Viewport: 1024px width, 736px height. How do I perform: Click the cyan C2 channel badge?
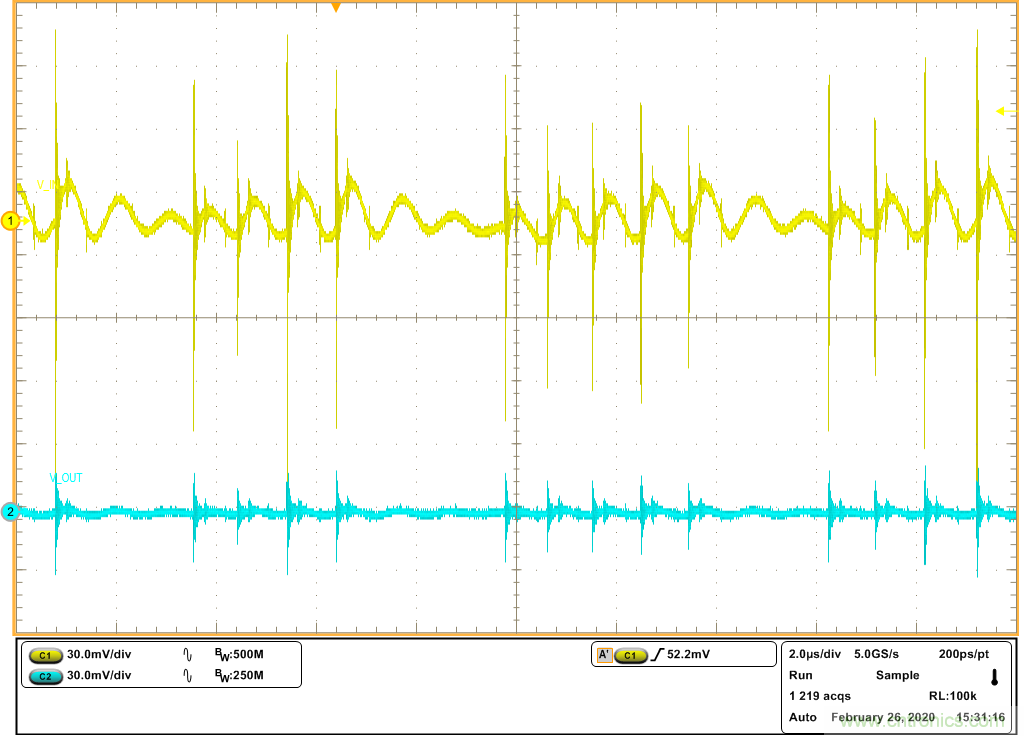click(x=44, y=676)
